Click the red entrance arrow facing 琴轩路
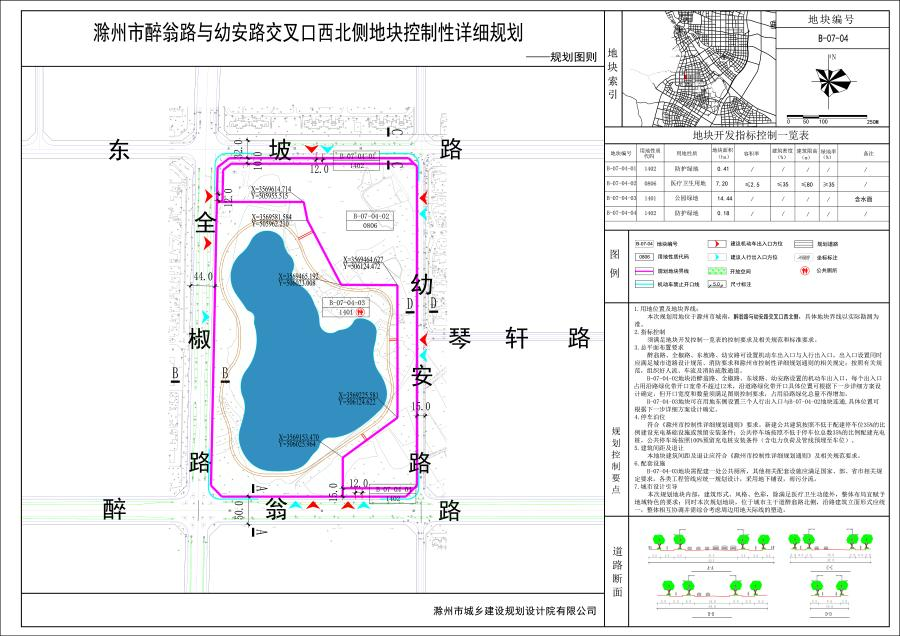 tap(423, 339)
